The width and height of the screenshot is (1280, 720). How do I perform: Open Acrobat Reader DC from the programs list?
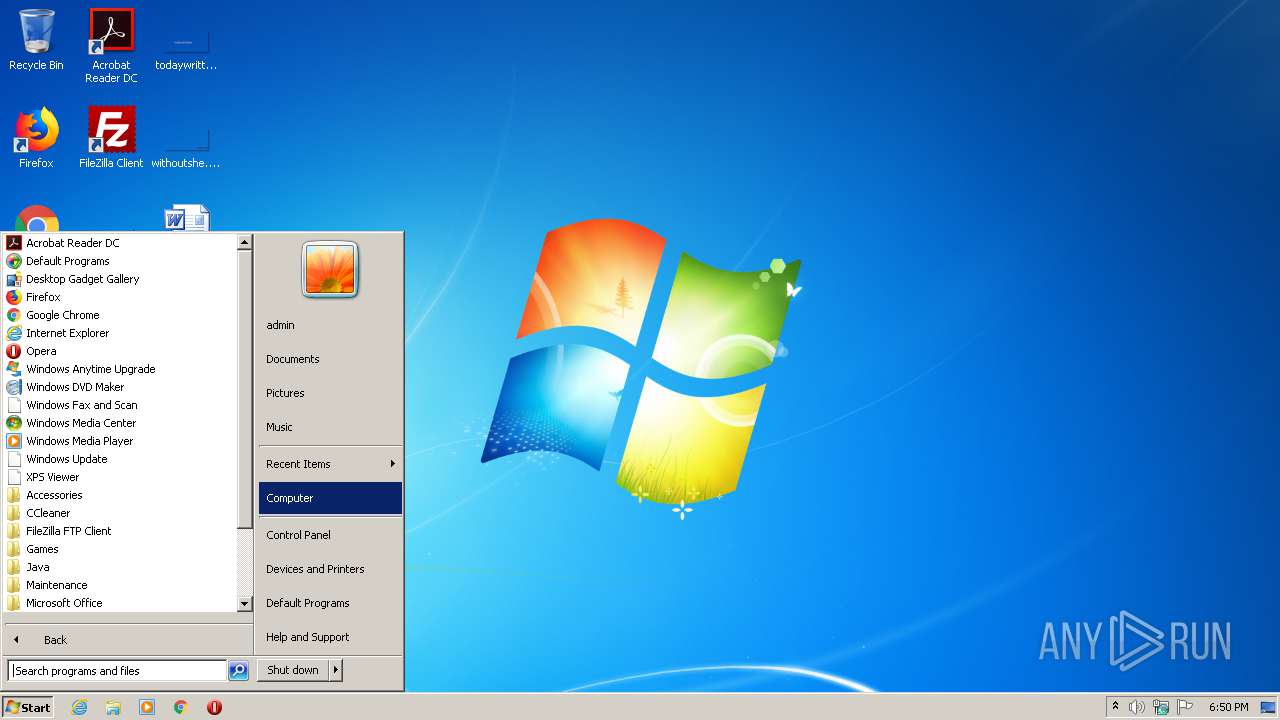tap(120, 243)
